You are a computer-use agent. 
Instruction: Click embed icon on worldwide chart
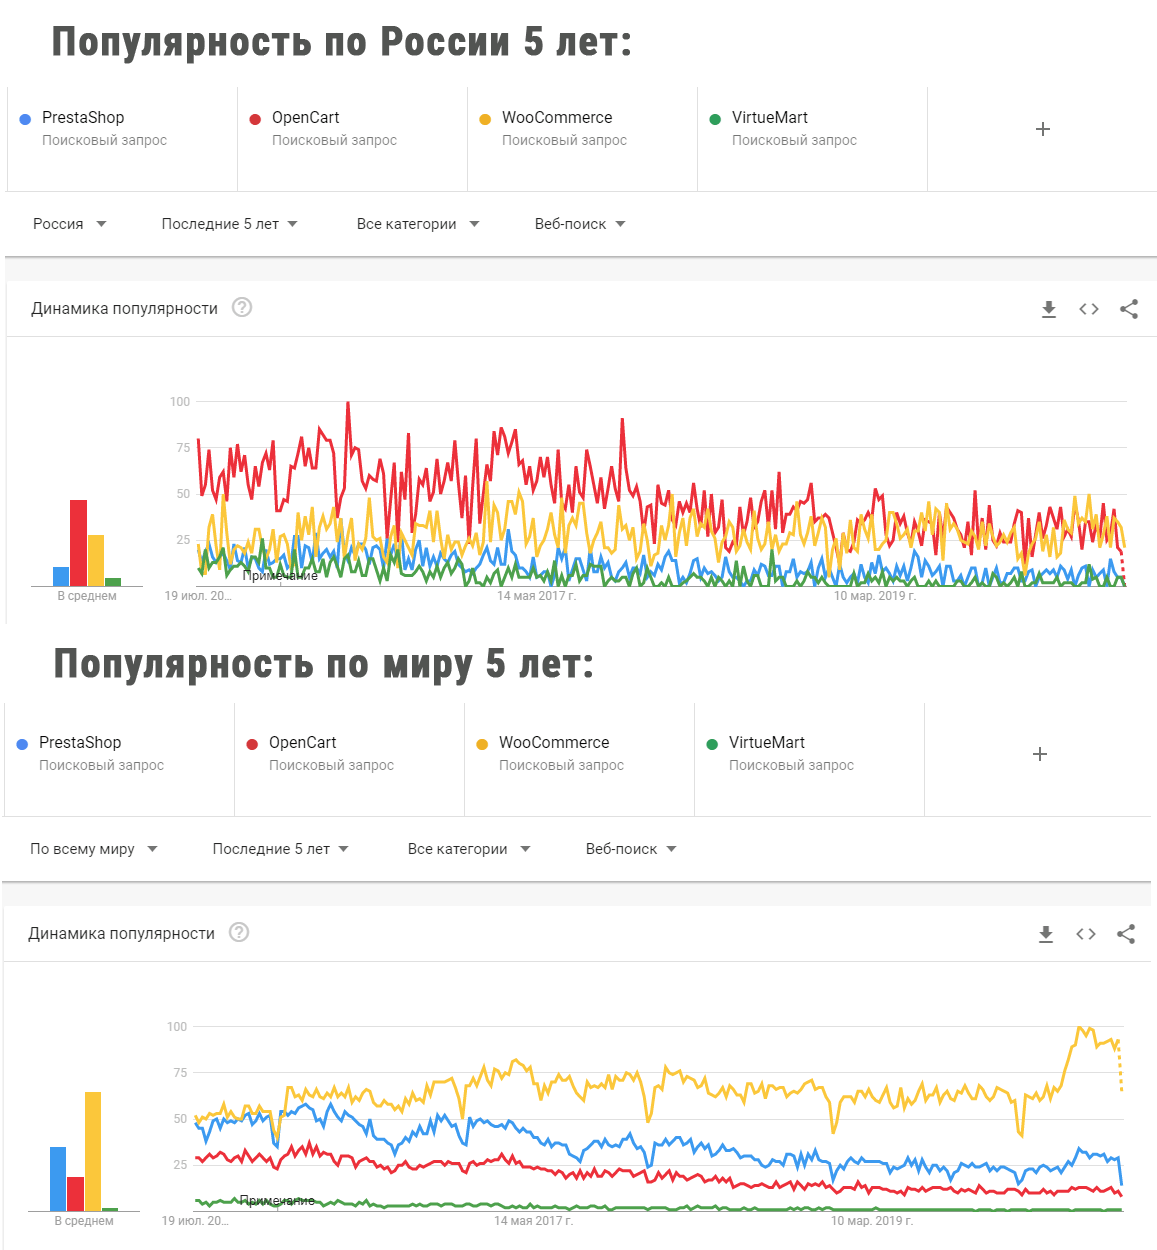coord(1086,934)
